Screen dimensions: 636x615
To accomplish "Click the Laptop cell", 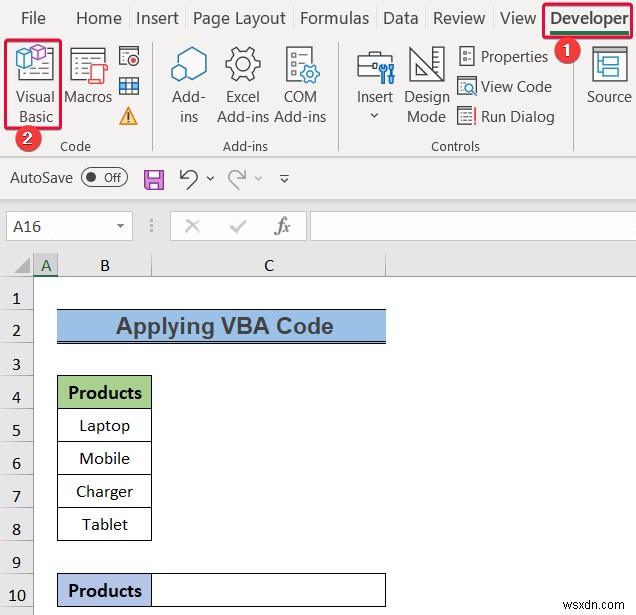I will [105, 425].
